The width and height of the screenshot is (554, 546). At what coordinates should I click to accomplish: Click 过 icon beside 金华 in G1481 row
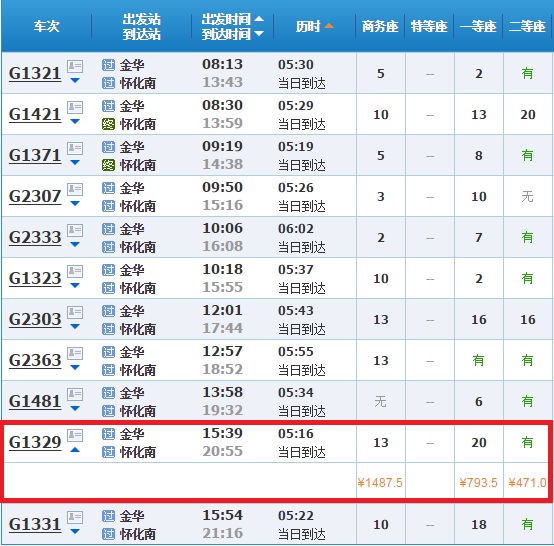click(x=108, y=393)
